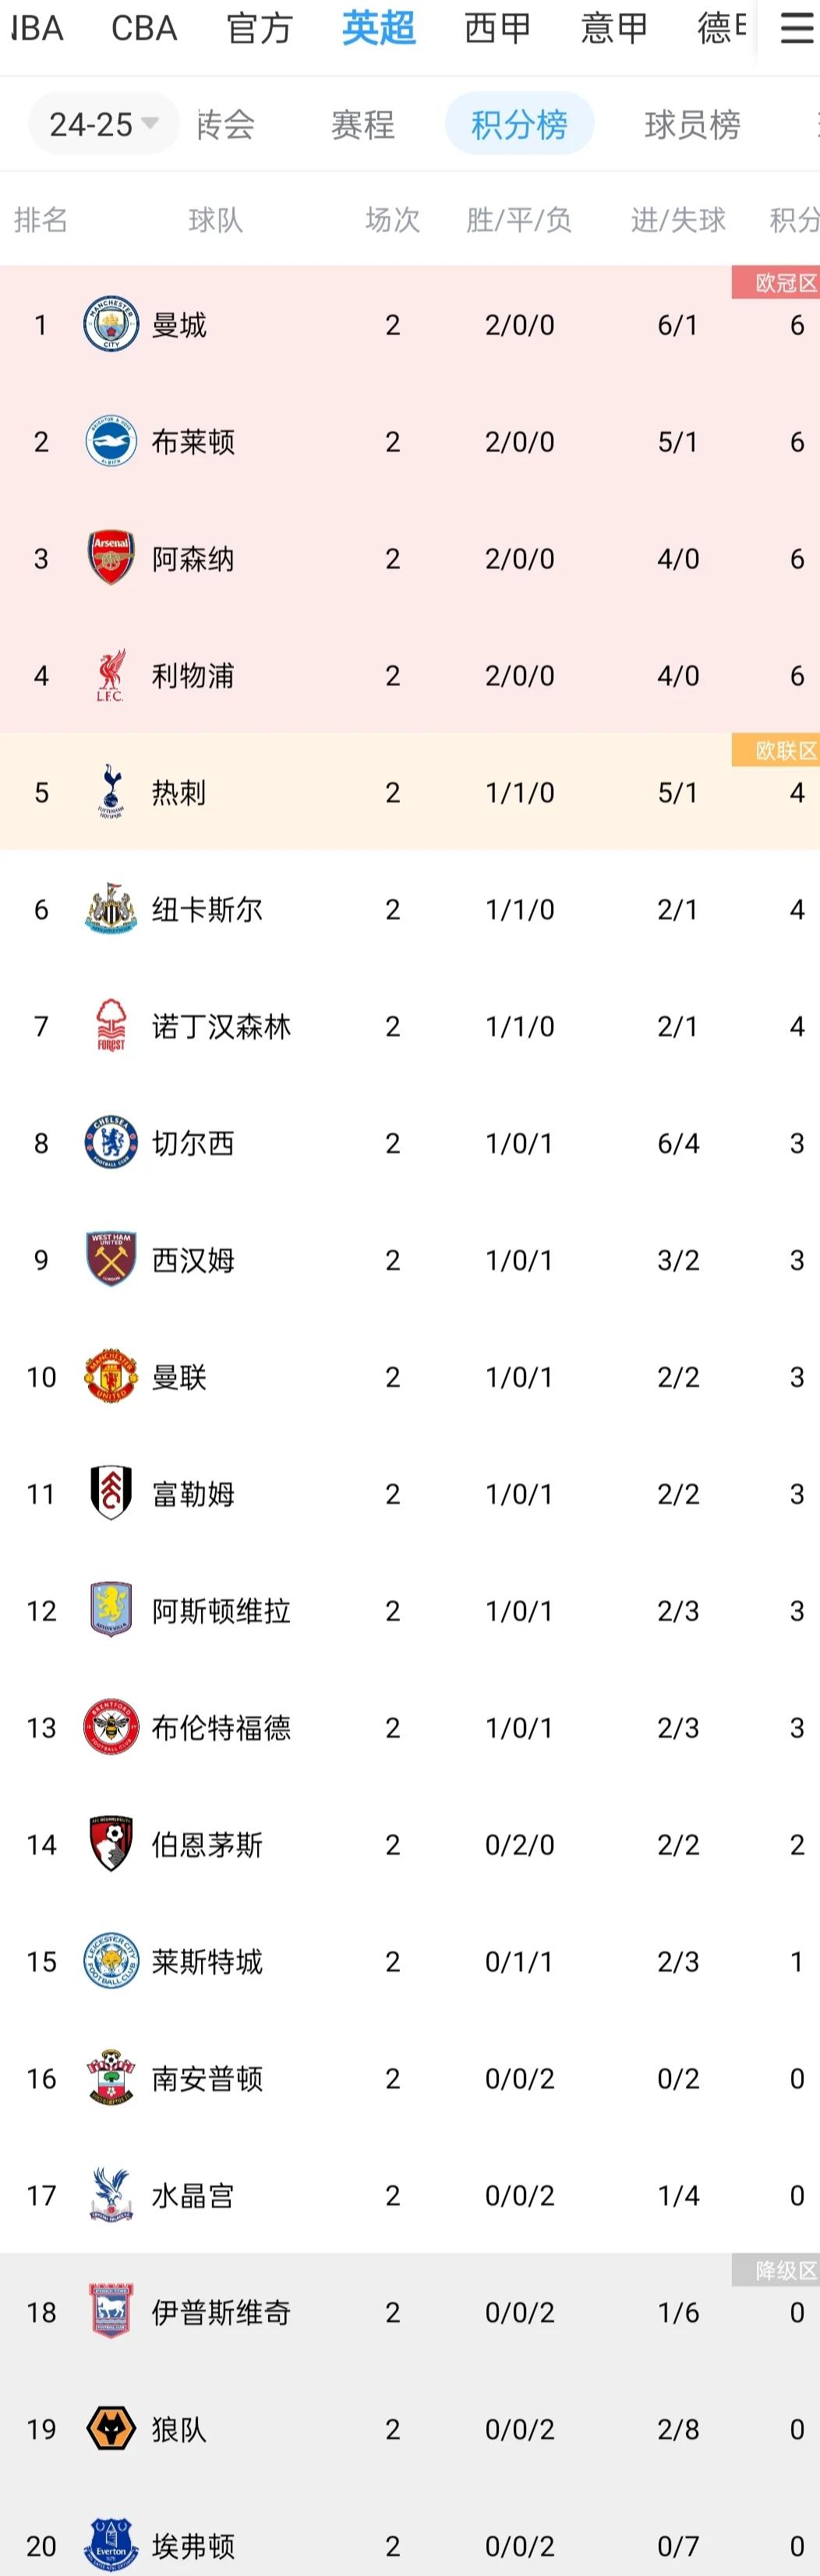Switch to the 意甲 league tab
Screen dimensions: 820x2576
(x=614, y=29)
